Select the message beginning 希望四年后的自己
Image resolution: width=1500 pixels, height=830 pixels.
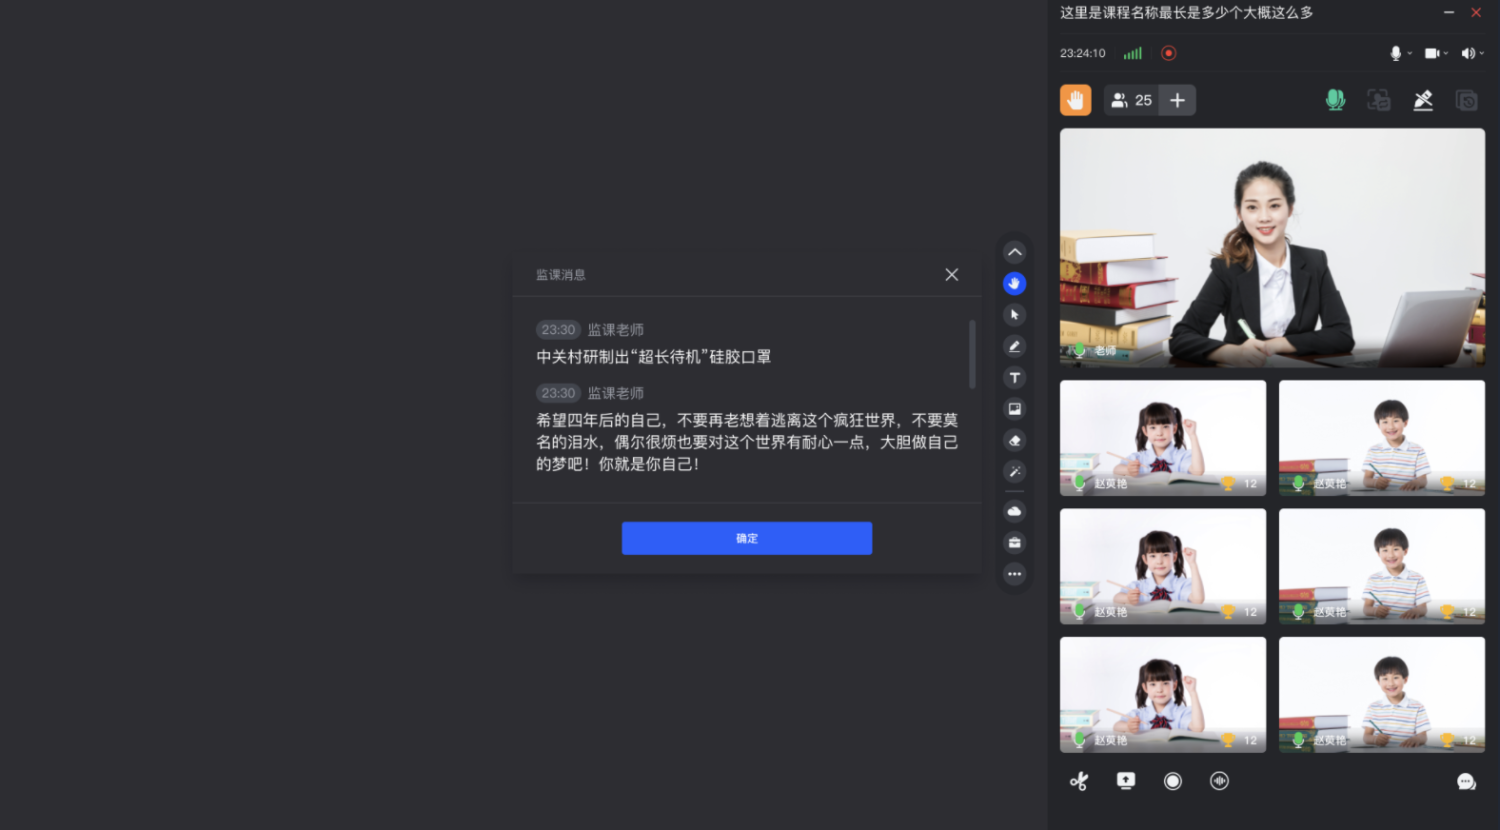747,442
